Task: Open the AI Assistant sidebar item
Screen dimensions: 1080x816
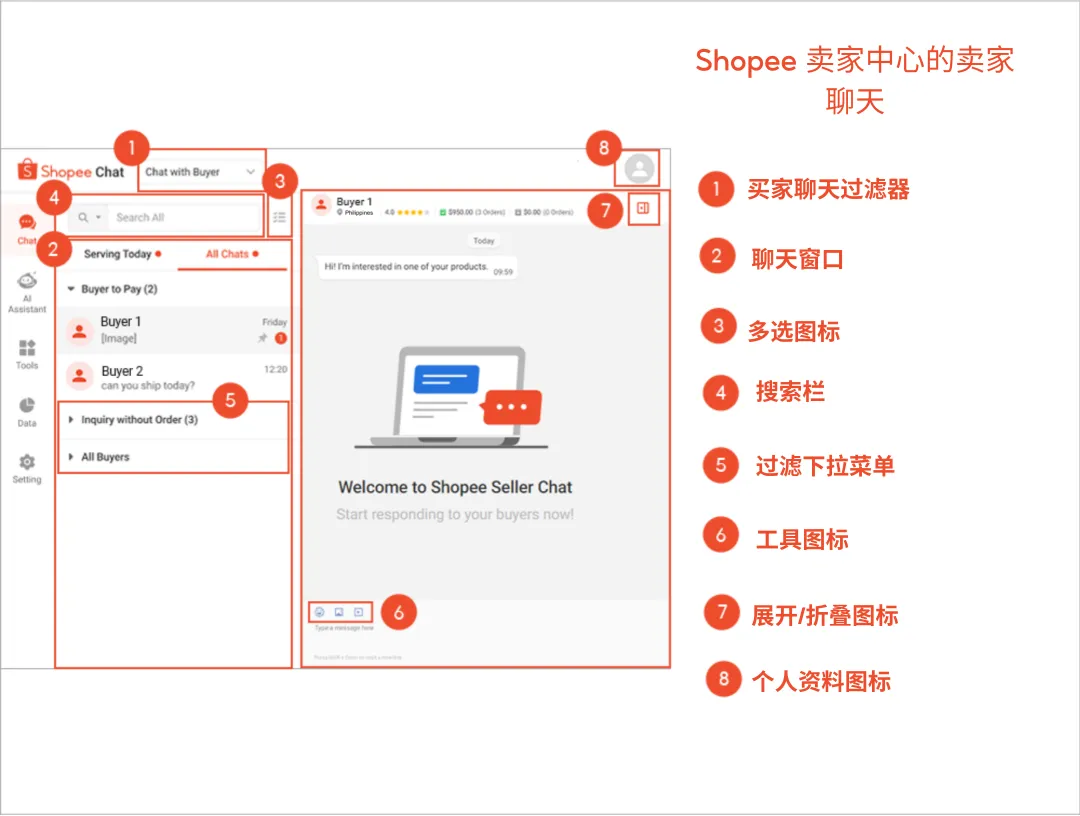Action: click(27, 293)
